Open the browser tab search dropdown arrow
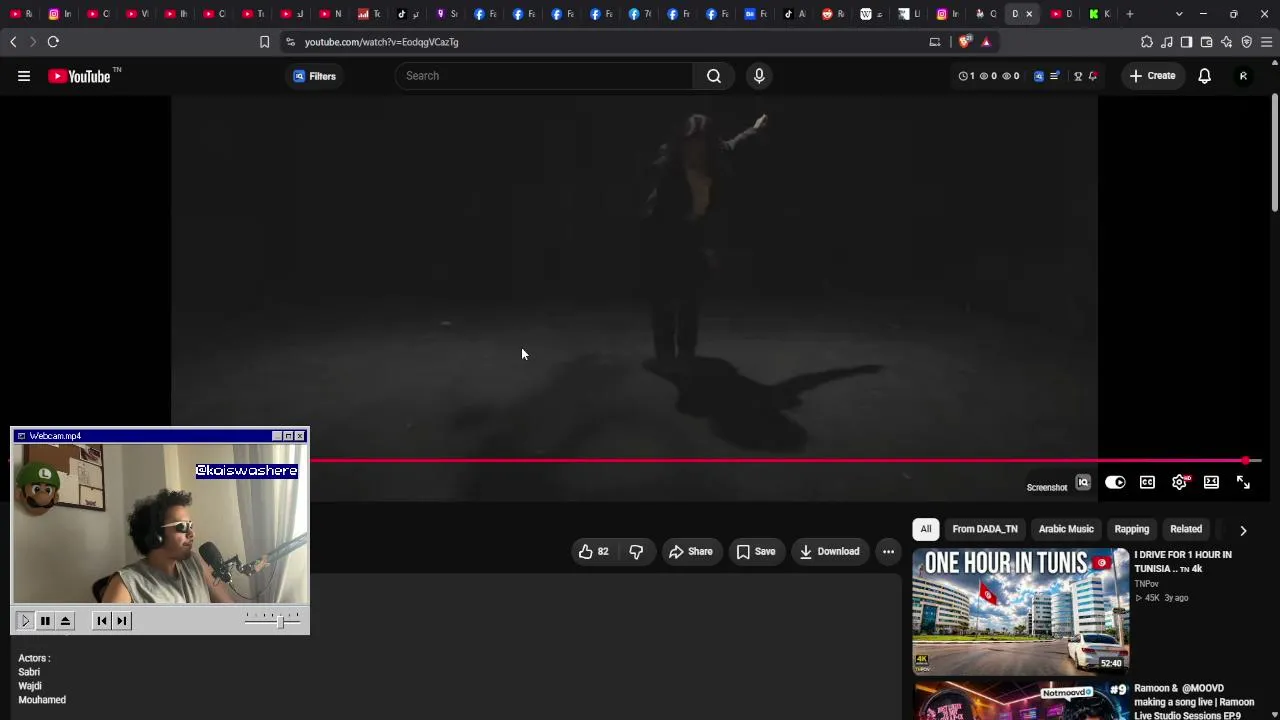 tap(1179, 14)
